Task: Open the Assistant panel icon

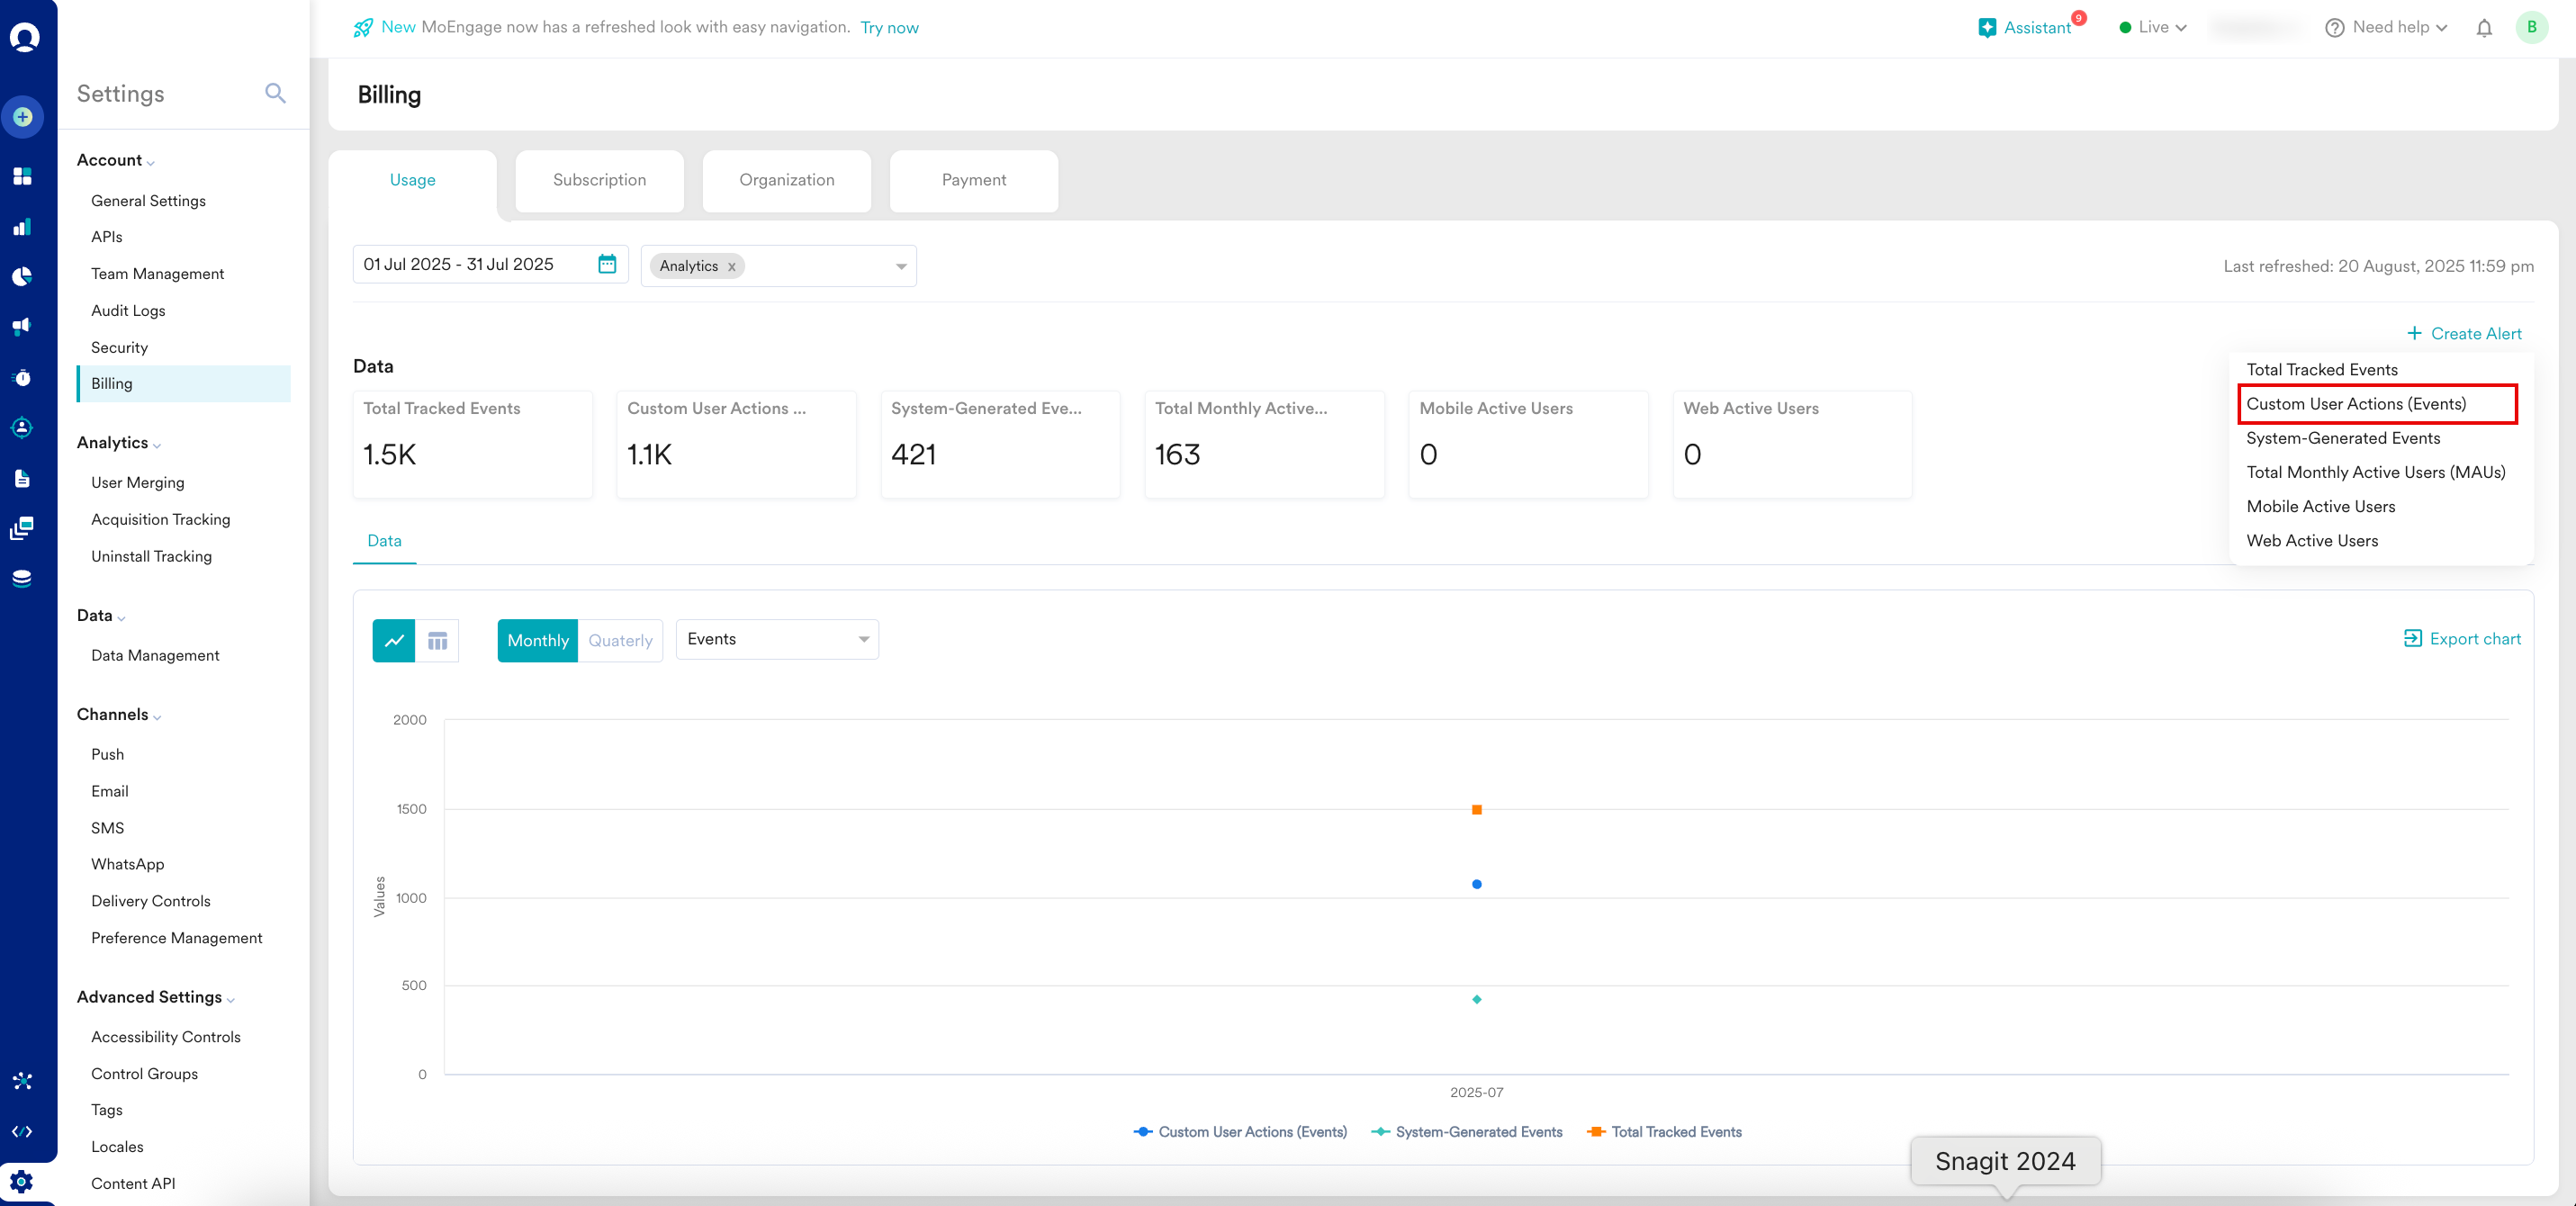Action: [1987, 28]
